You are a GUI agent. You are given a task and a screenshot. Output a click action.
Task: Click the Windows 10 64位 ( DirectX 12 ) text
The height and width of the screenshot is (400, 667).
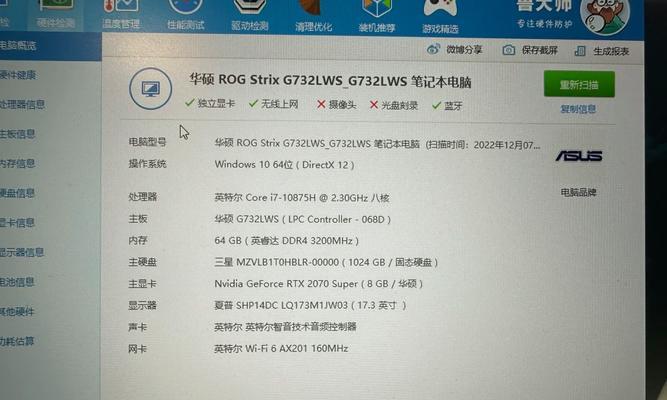[x=284, y=165]
